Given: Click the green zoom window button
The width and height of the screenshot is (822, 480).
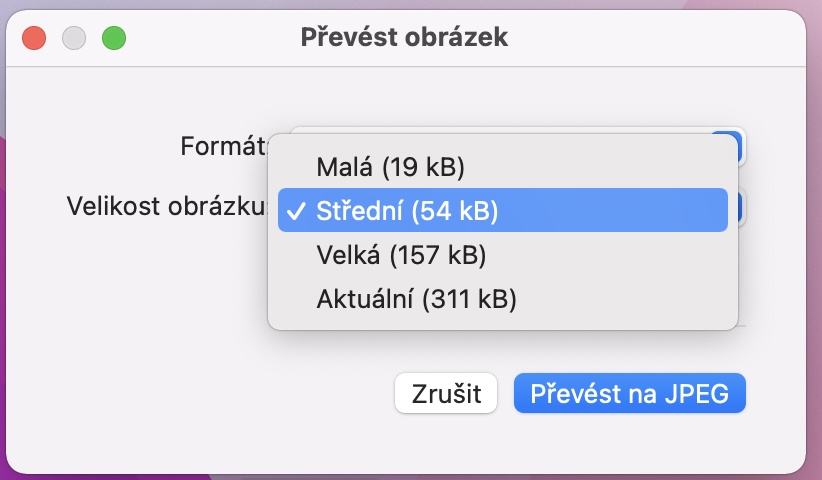Looking at the screenshot, I should point(114,38).
